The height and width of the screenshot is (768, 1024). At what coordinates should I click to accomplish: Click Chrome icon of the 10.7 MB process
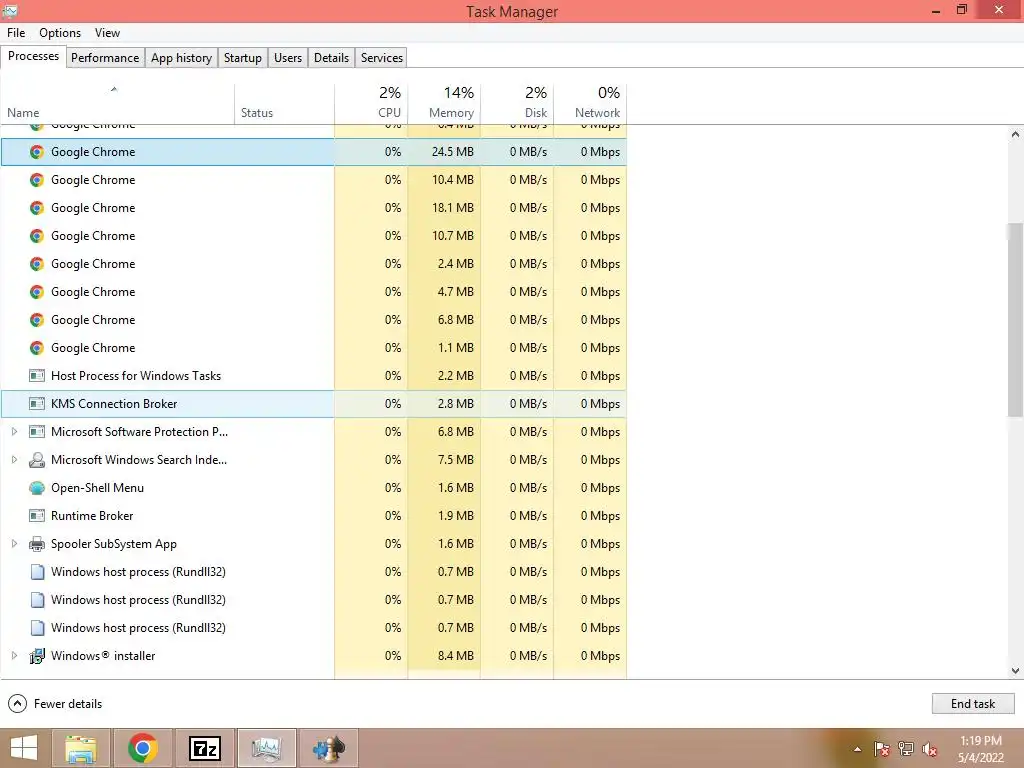coord(37,236)
